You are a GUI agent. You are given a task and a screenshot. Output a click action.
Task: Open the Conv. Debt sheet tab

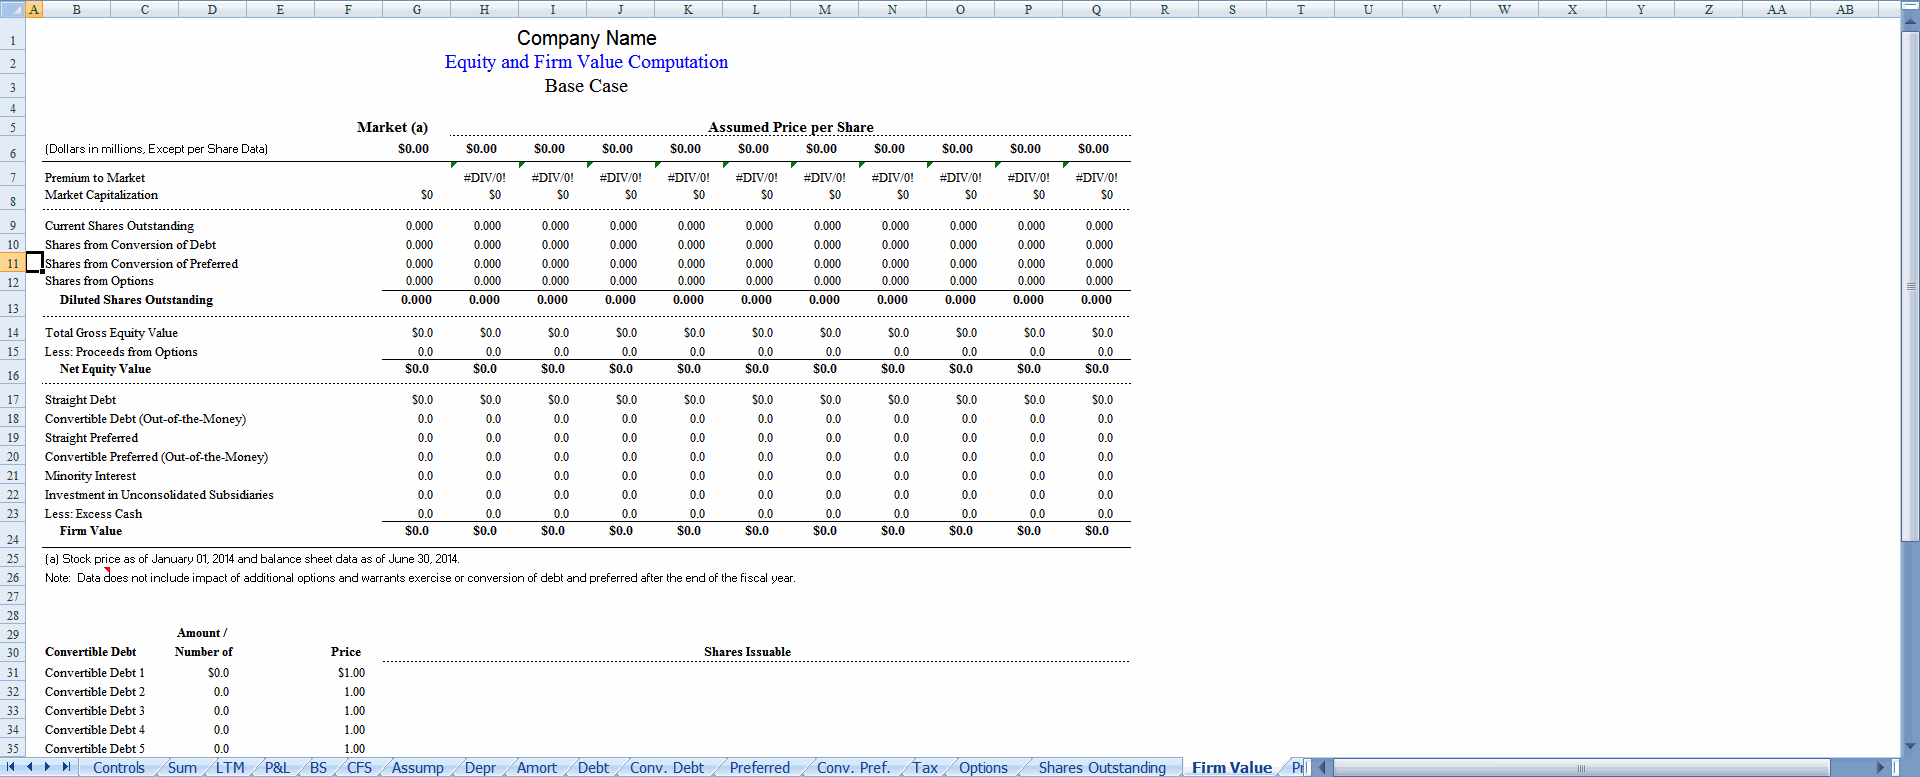point(667,768)
